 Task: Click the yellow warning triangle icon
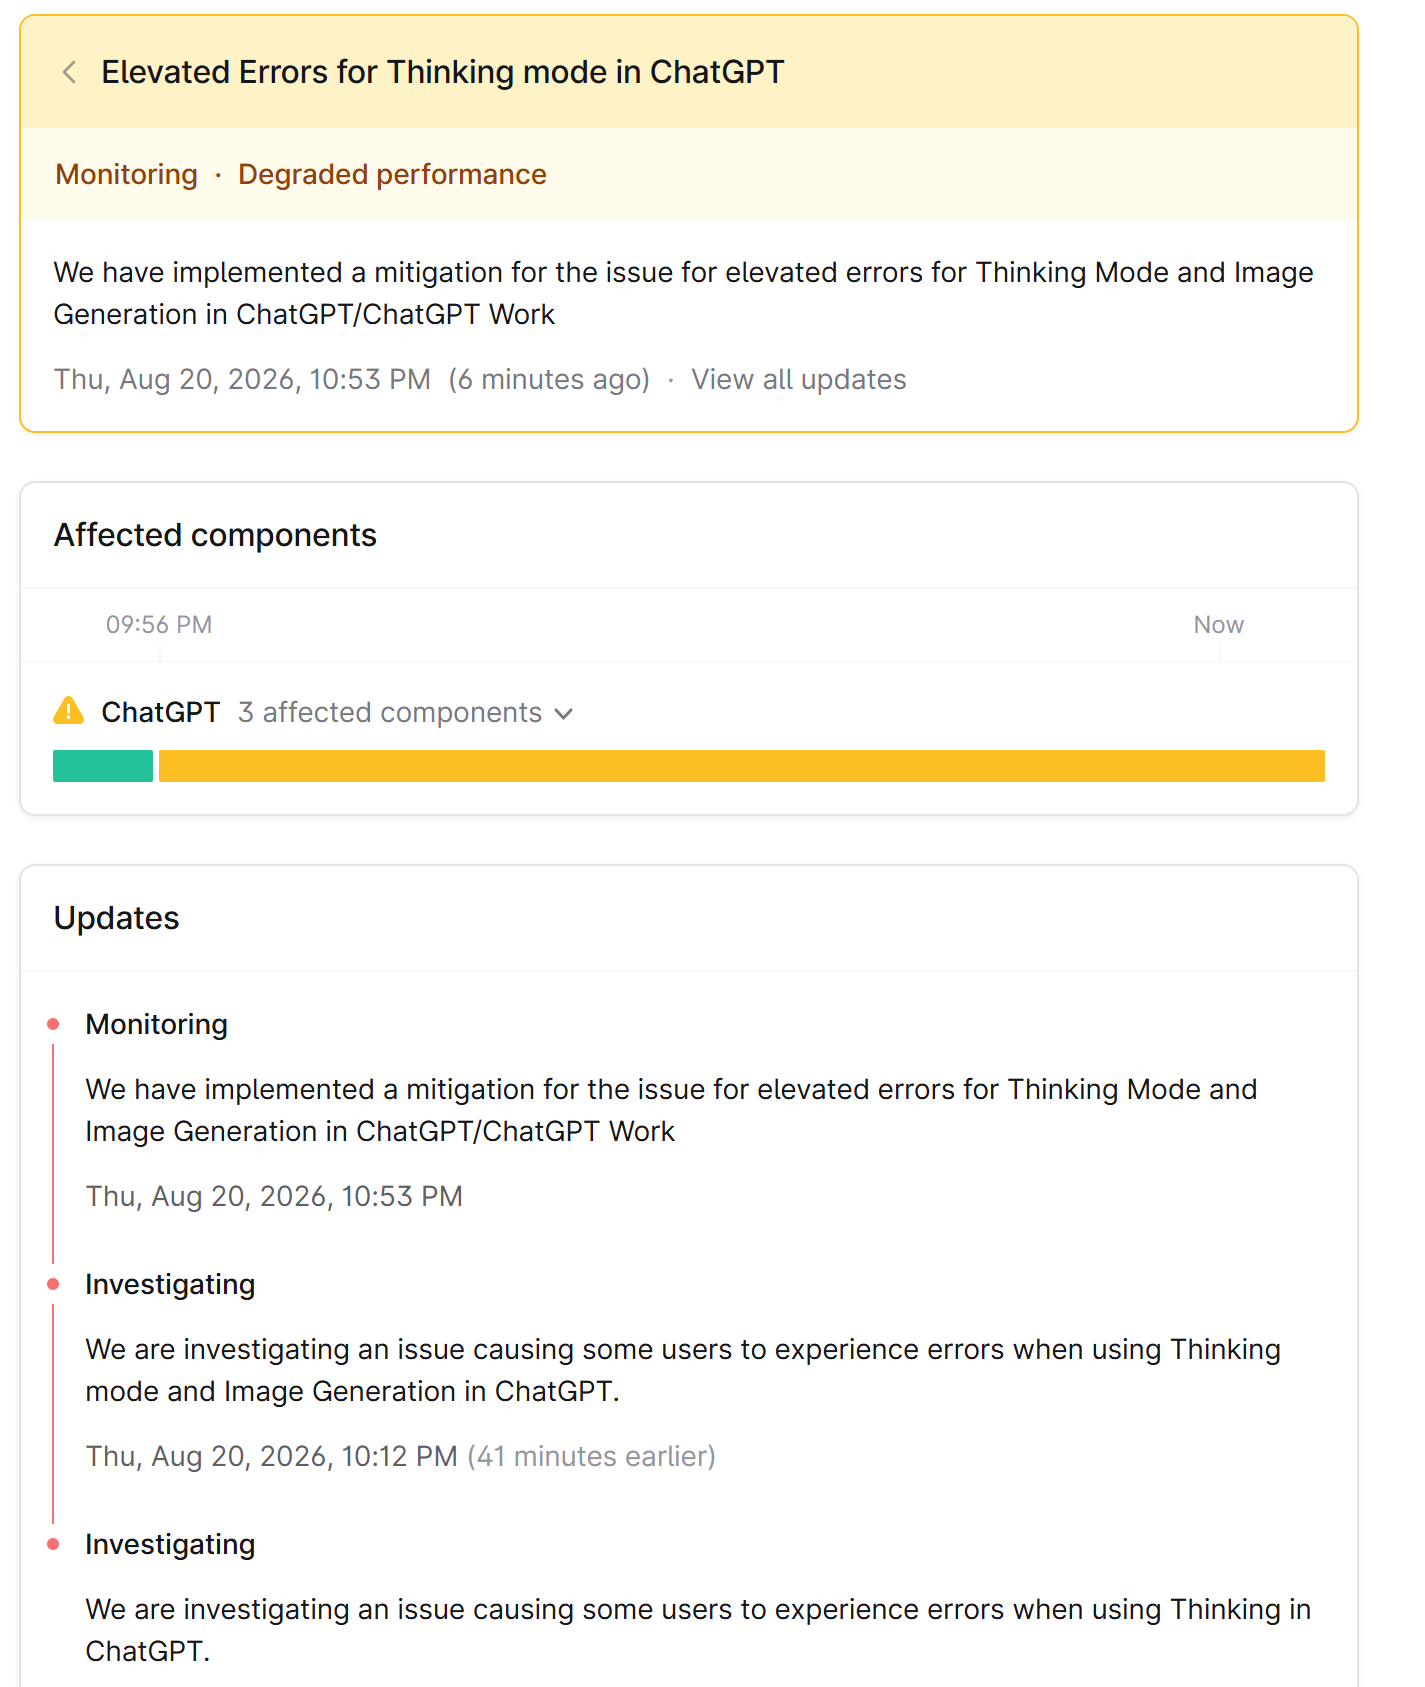tap(68, 711)
